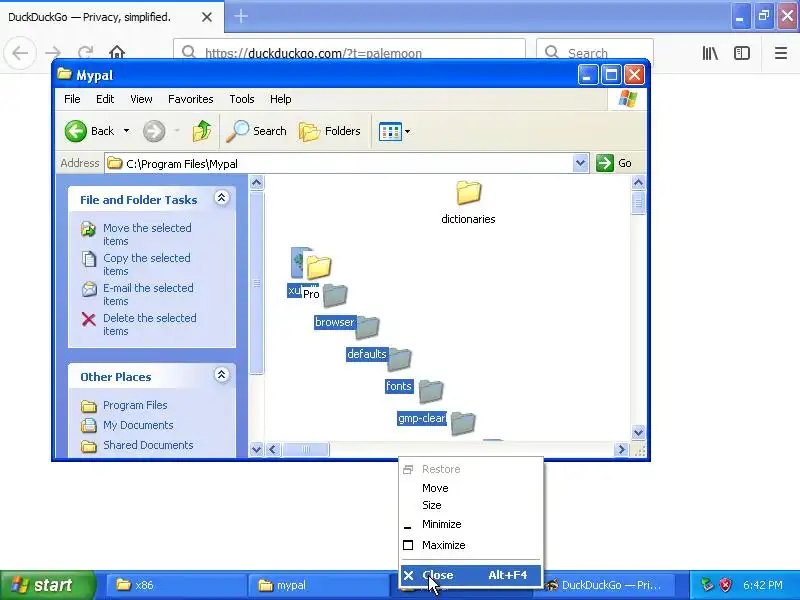Click file pane horizontal scrollbar left arrow
This screenshot has width=800, height=600.
click(x=272, y=449)
